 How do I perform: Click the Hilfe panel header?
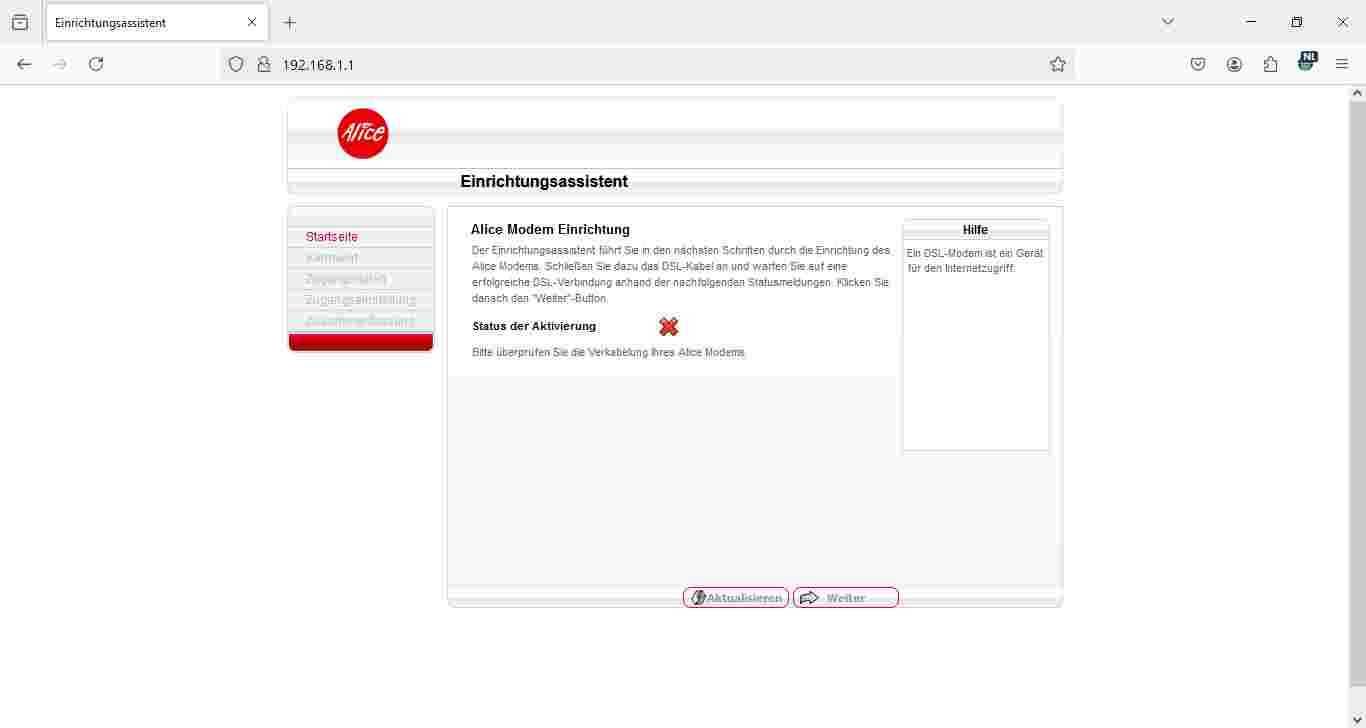coord(975,230)
